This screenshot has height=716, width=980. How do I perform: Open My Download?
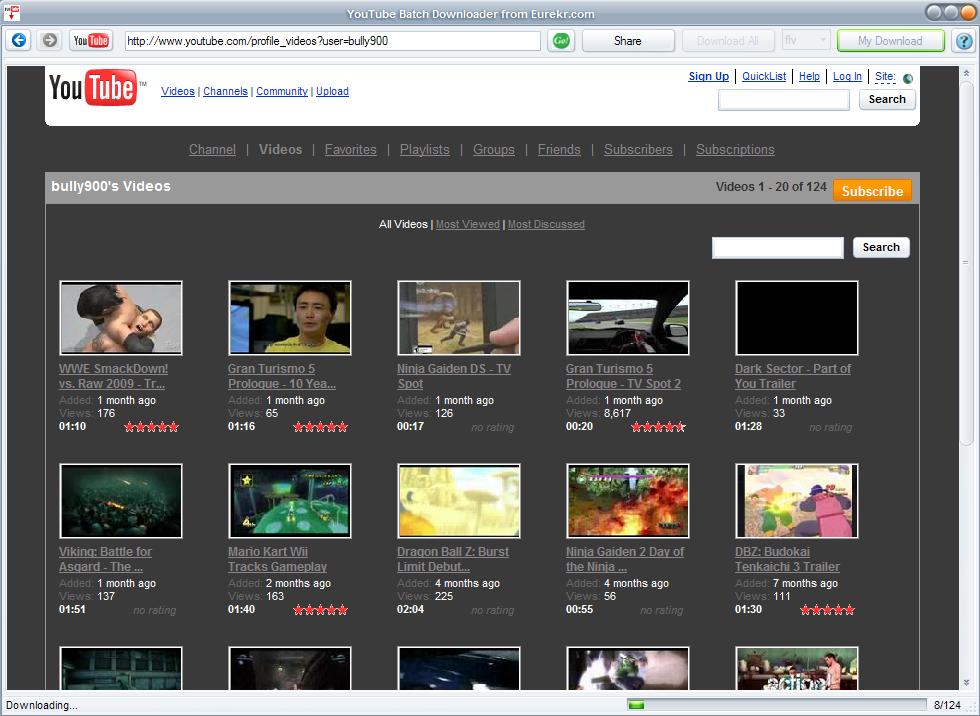click(x=891, y=41)
